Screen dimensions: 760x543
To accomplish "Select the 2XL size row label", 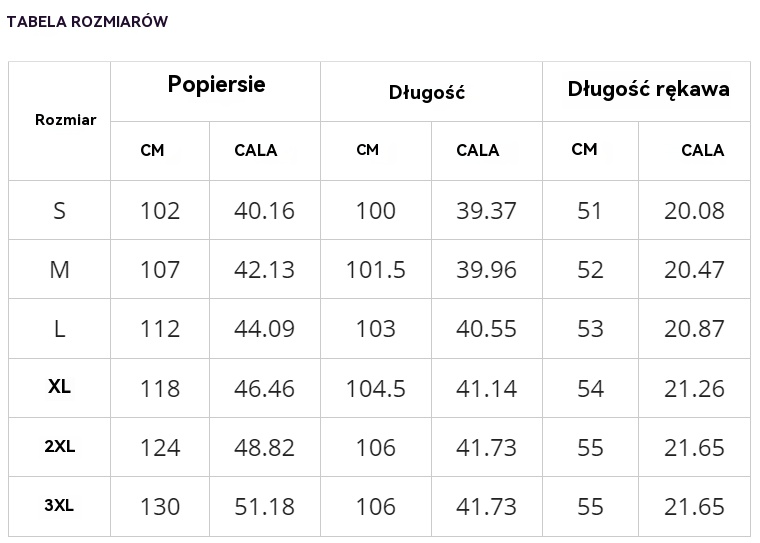I will 60,447.
